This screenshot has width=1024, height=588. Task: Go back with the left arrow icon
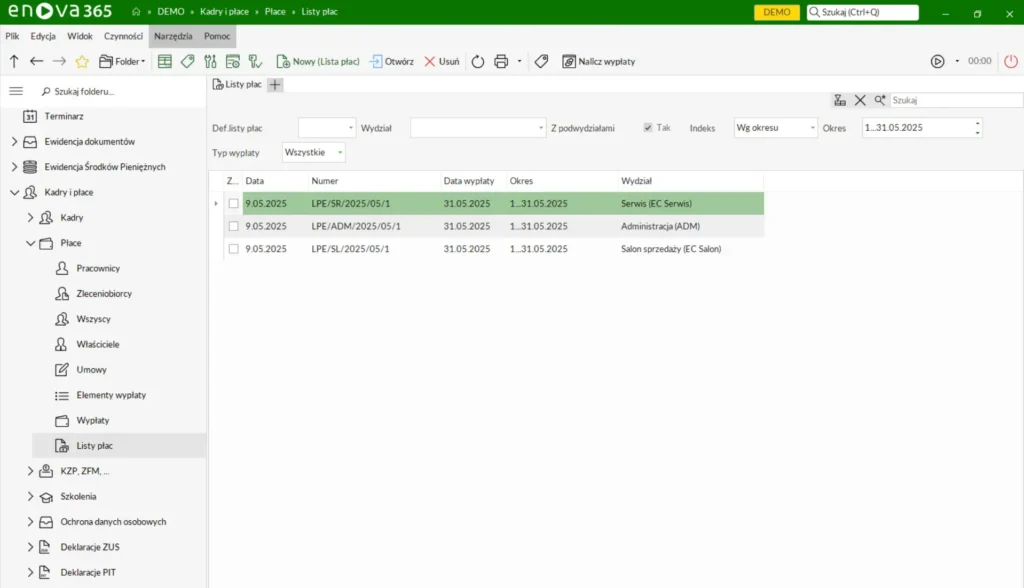point(37,61)
